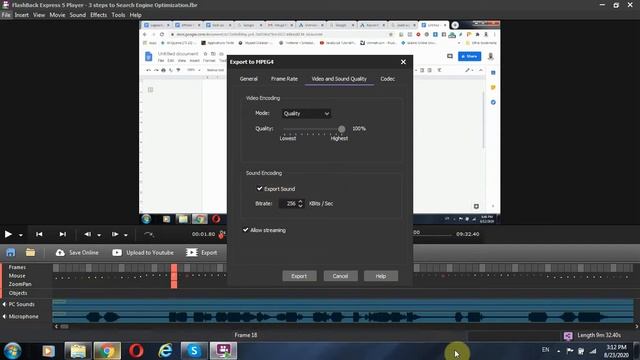The height and width of the screenshot is (360, 640).
Task: Close the Export to MPEG4 dialog
Action: 403,62
